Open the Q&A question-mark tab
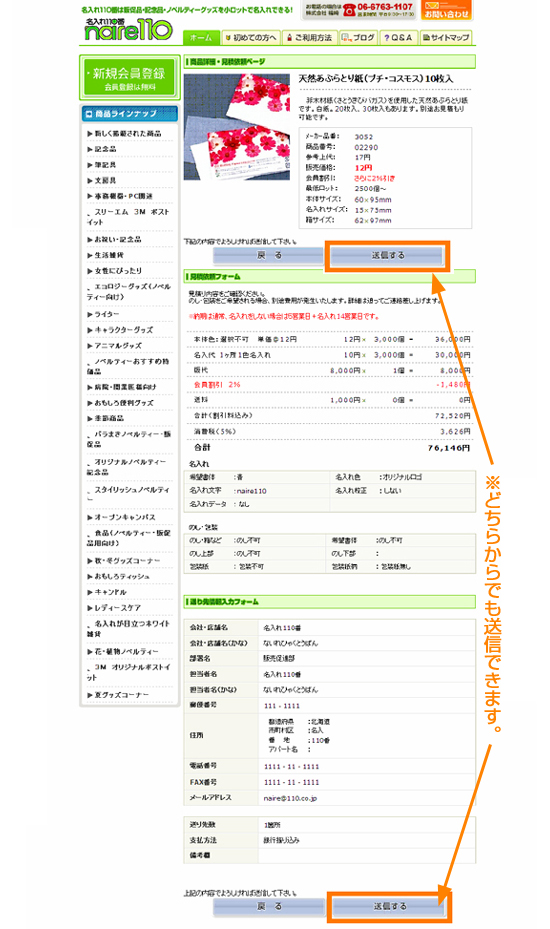This screenshot has width=550, height=929. [398, 37]
